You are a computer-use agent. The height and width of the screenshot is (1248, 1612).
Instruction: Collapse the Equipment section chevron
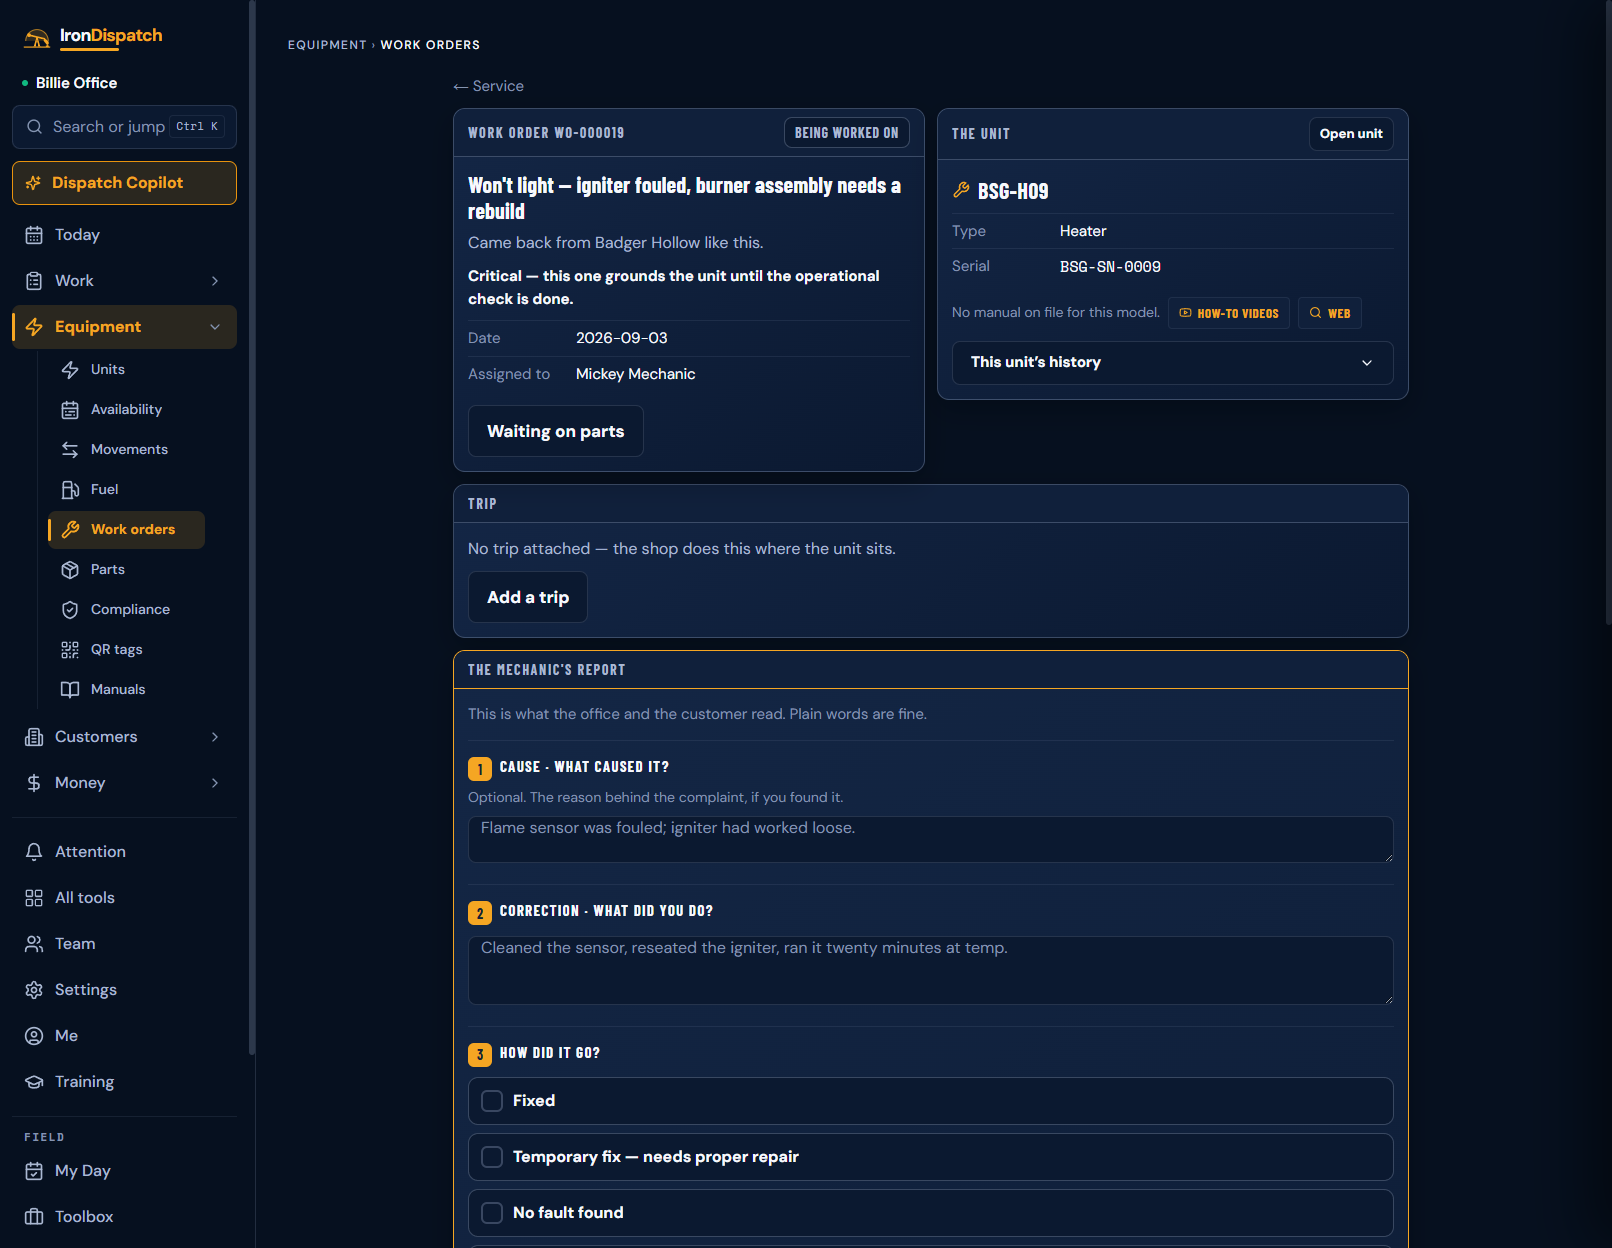[x=215, y=327]
